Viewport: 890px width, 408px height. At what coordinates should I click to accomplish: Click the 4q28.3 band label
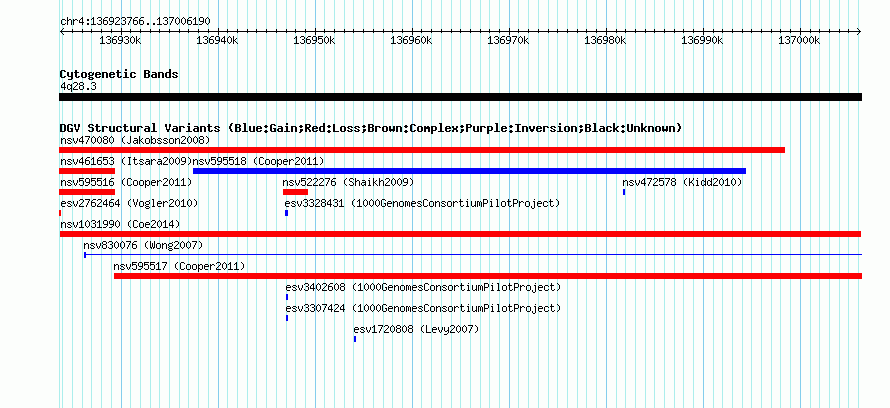(78, 86)
